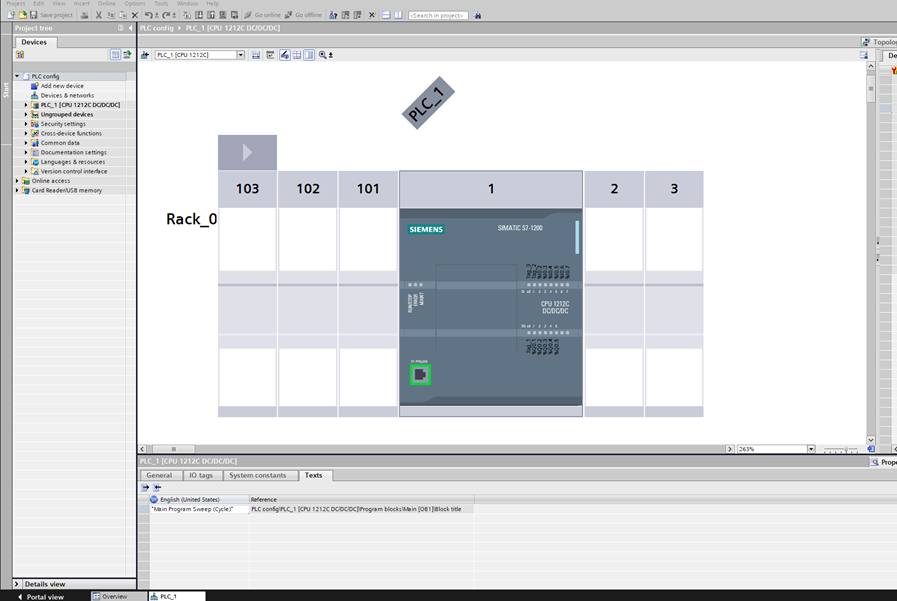Switch to the IO tags tab

(x=200, y=475)
